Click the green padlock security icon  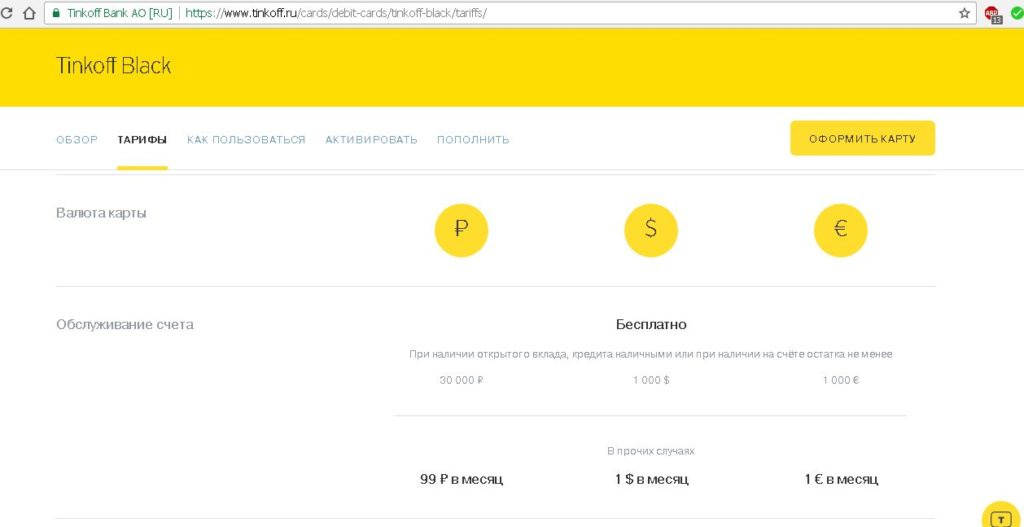click(x=56, y=13)
